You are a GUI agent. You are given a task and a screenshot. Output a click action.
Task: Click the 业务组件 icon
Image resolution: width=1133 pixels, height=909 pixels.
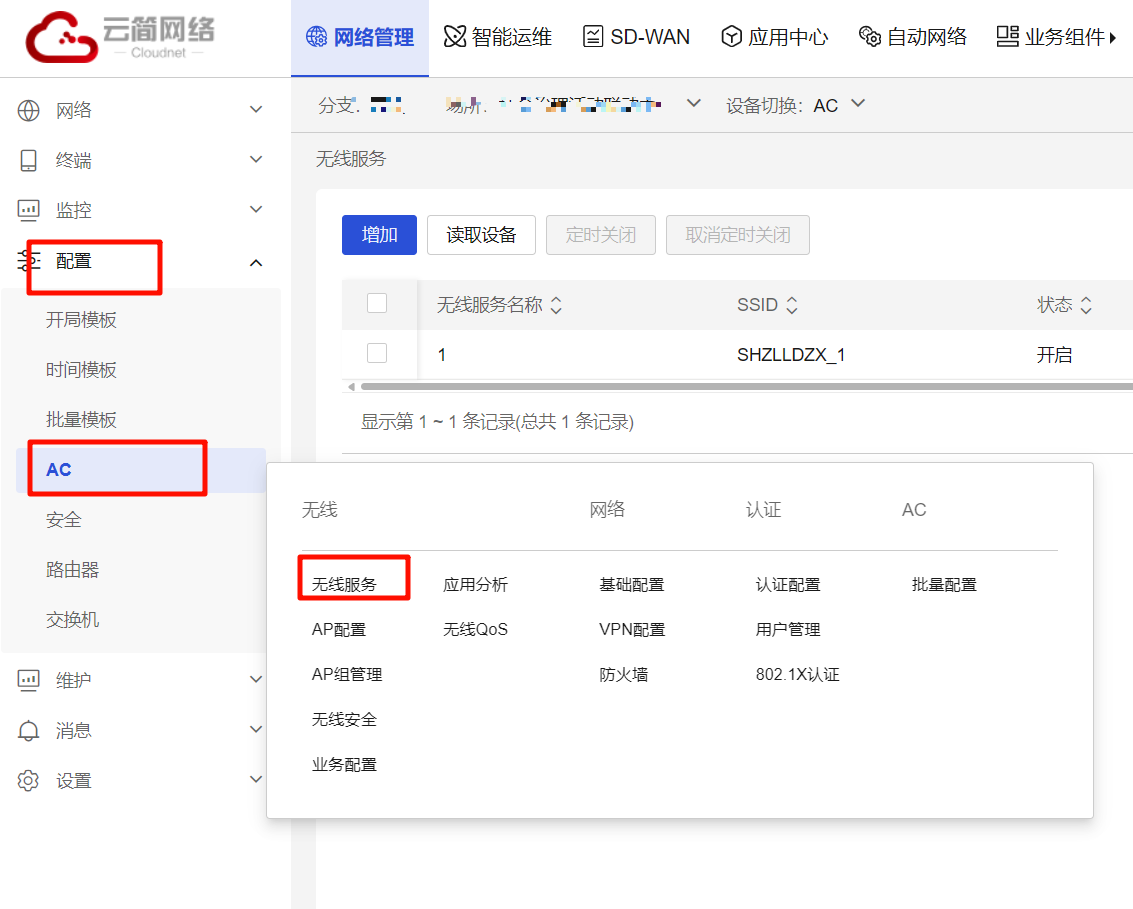1007,36
